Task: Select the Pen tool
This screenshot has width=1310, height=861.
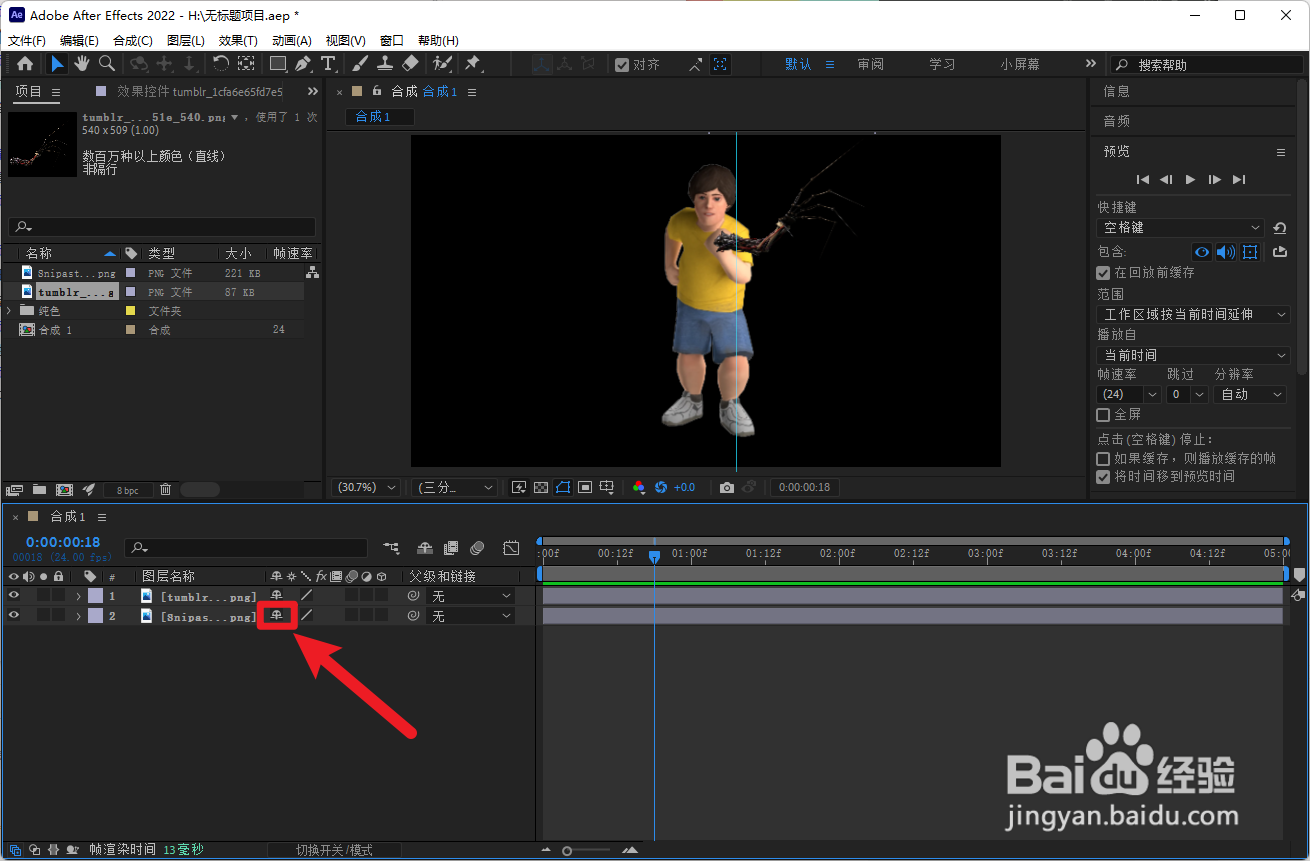Action: click(x=303, y=64)
